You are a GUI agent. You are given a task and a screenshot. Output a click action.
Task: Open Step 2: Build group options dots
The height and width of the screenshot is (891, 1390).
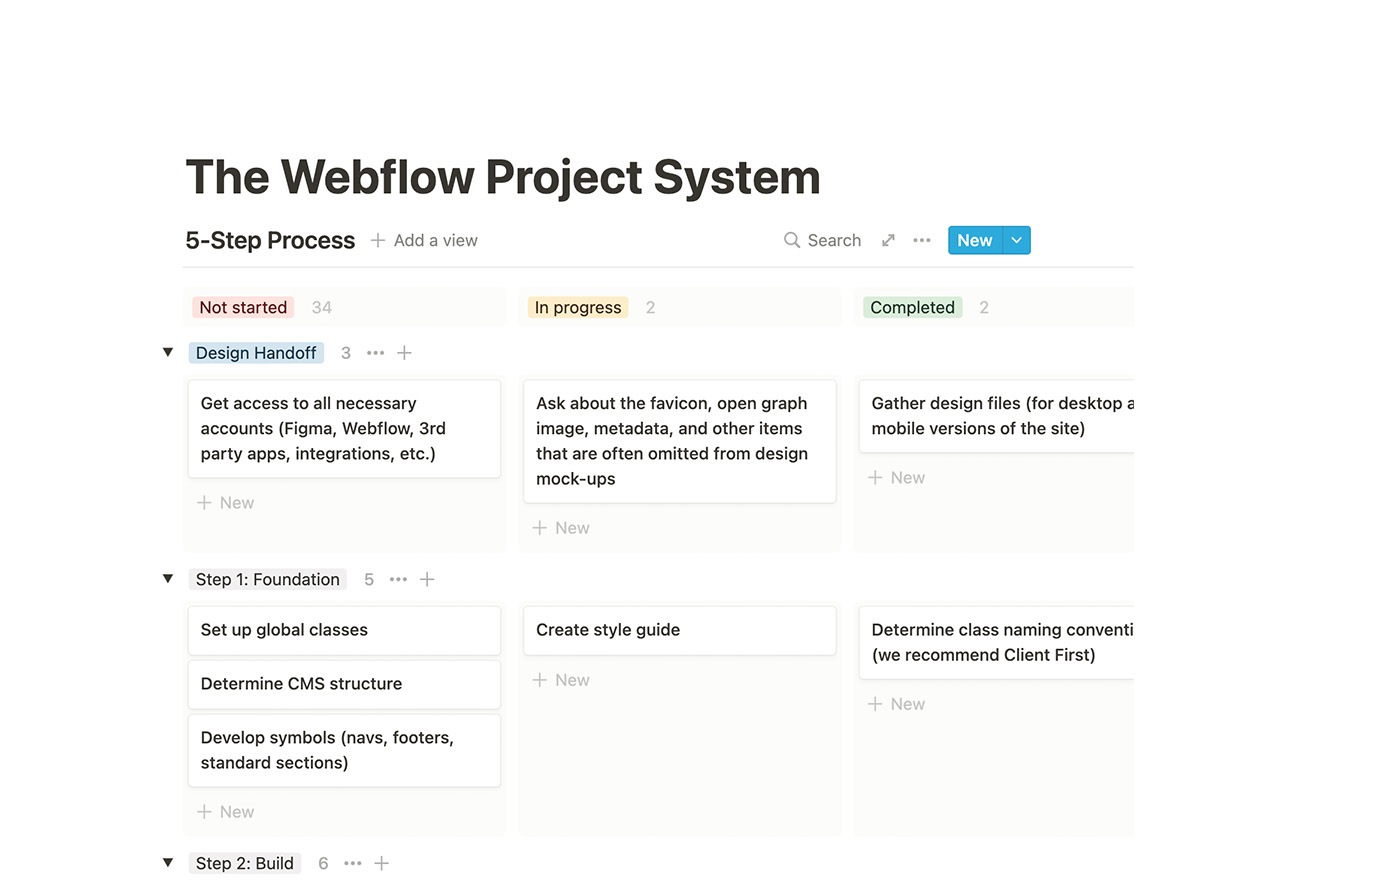(x=352, y=863)
